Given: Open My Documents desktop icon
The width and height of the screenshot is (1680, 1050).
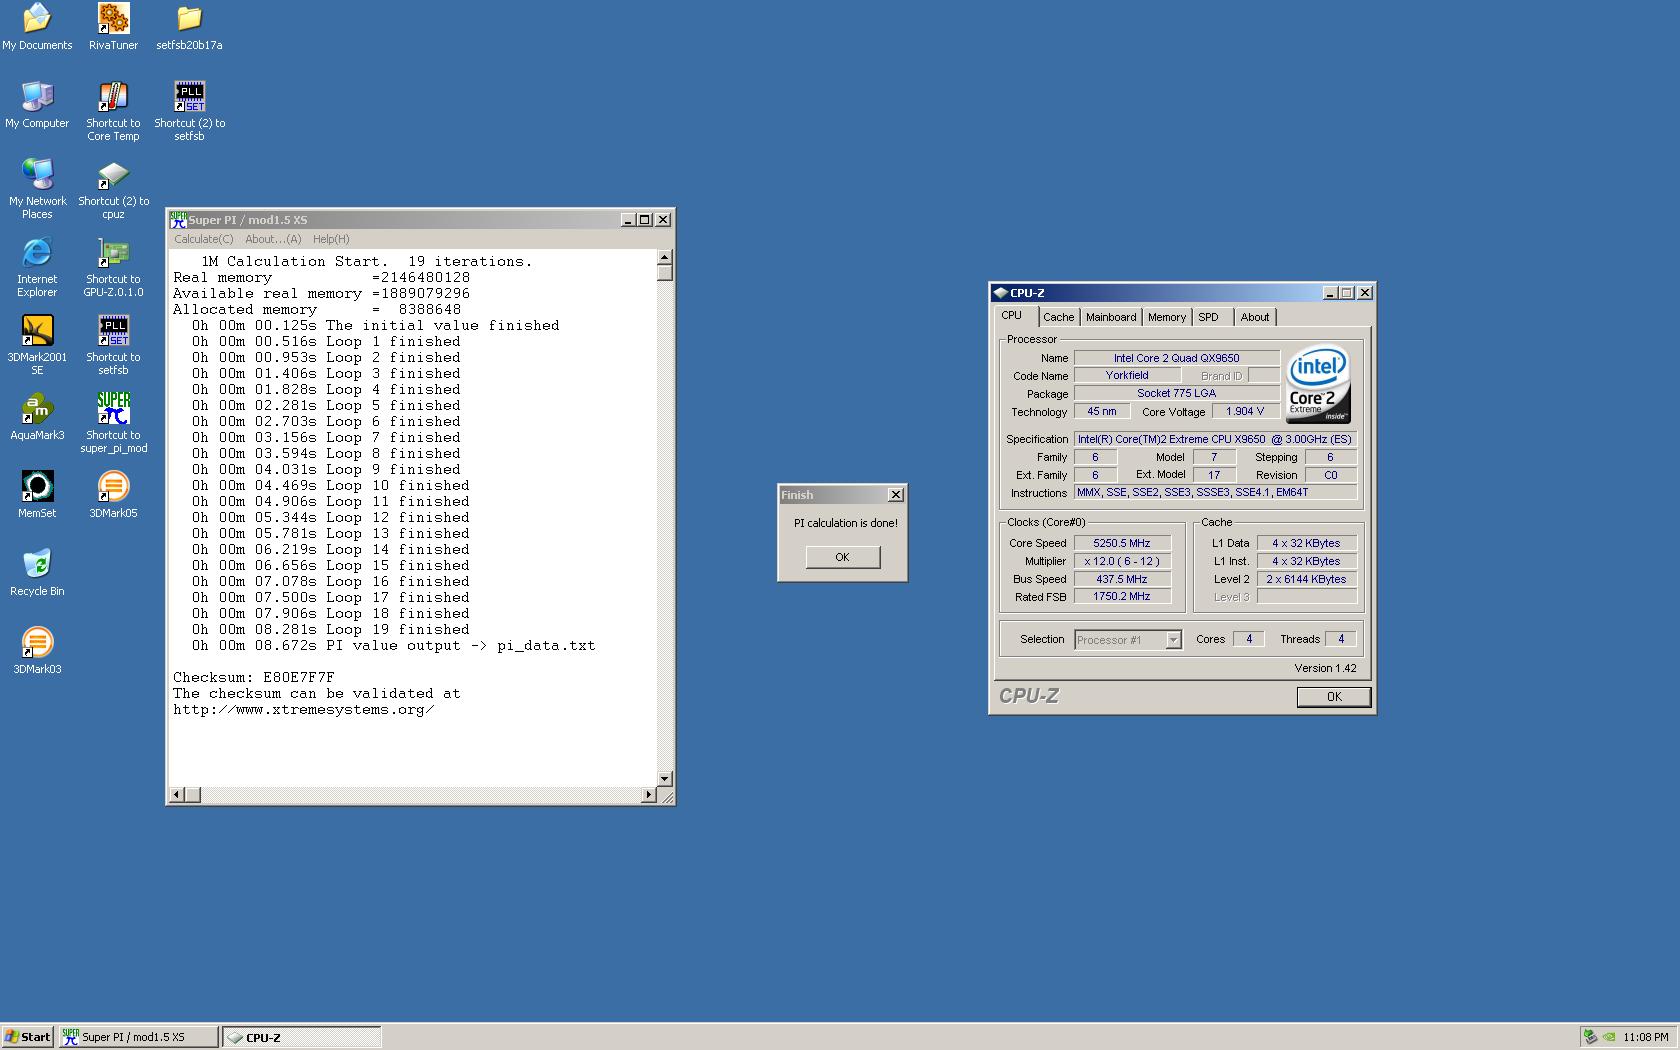Looking at the screenshot, I should pos(37,27).
